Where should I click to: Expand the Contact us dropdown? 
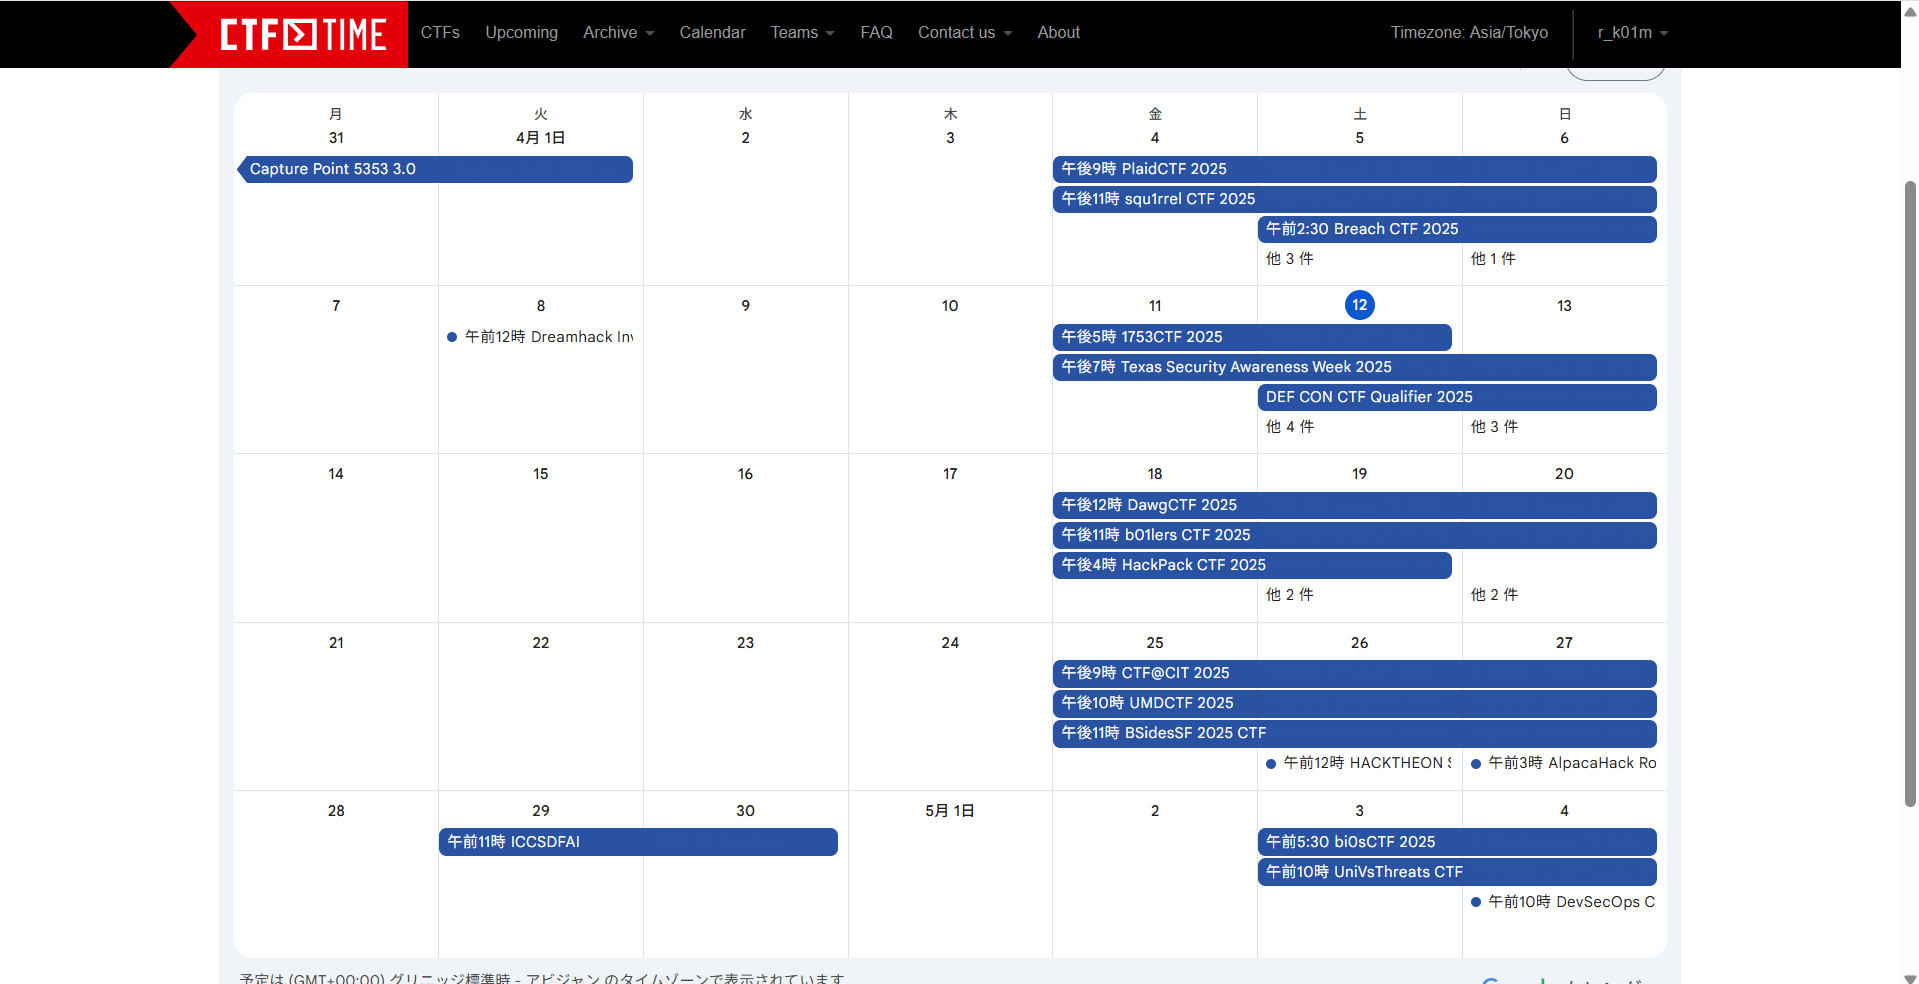965,33
